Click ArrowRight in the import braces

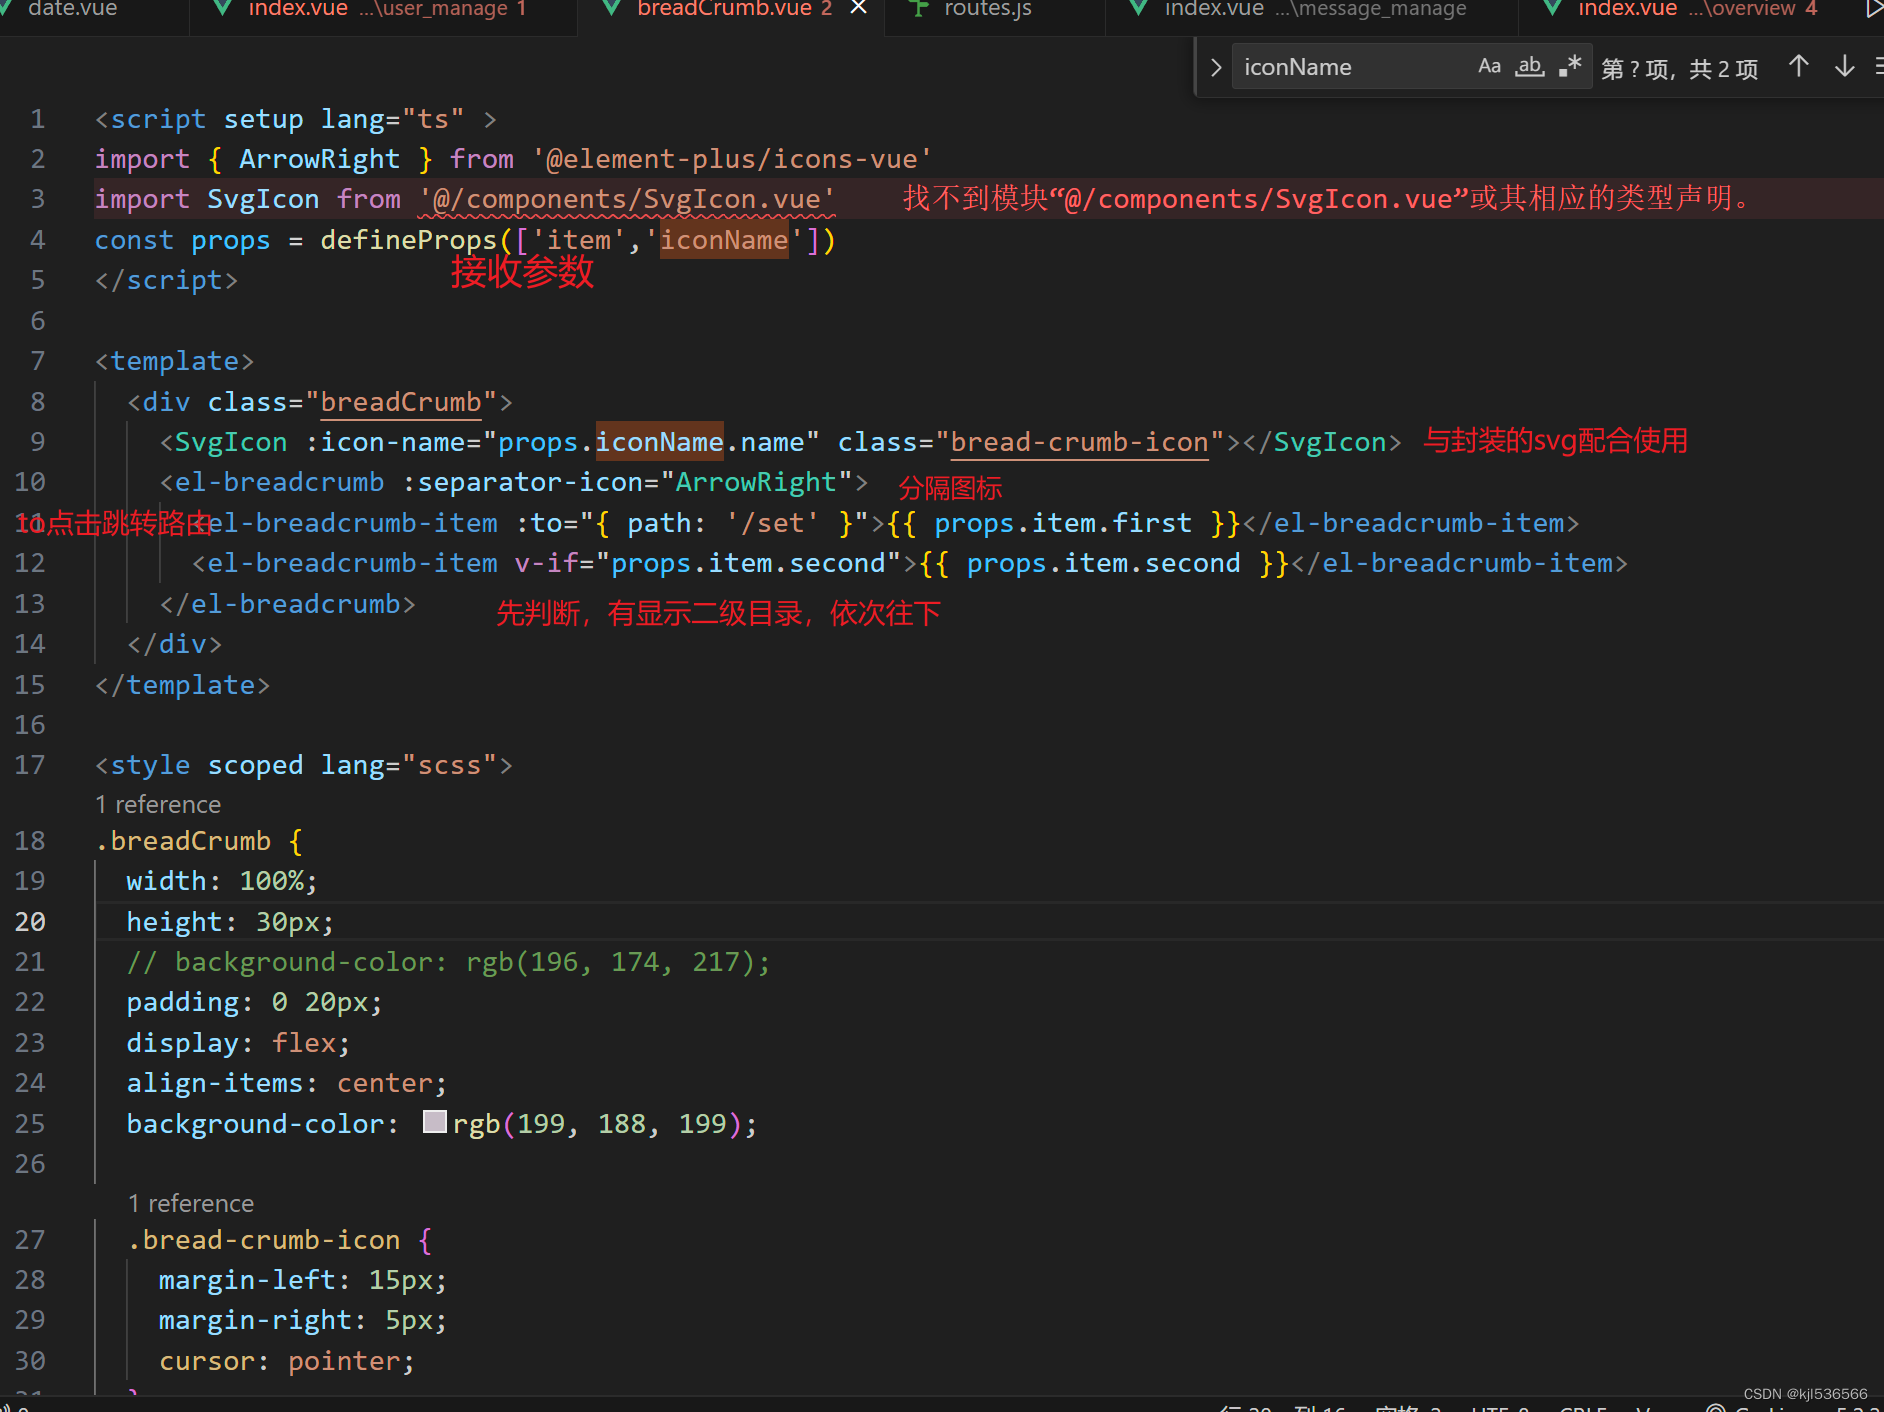coord(319,159)
